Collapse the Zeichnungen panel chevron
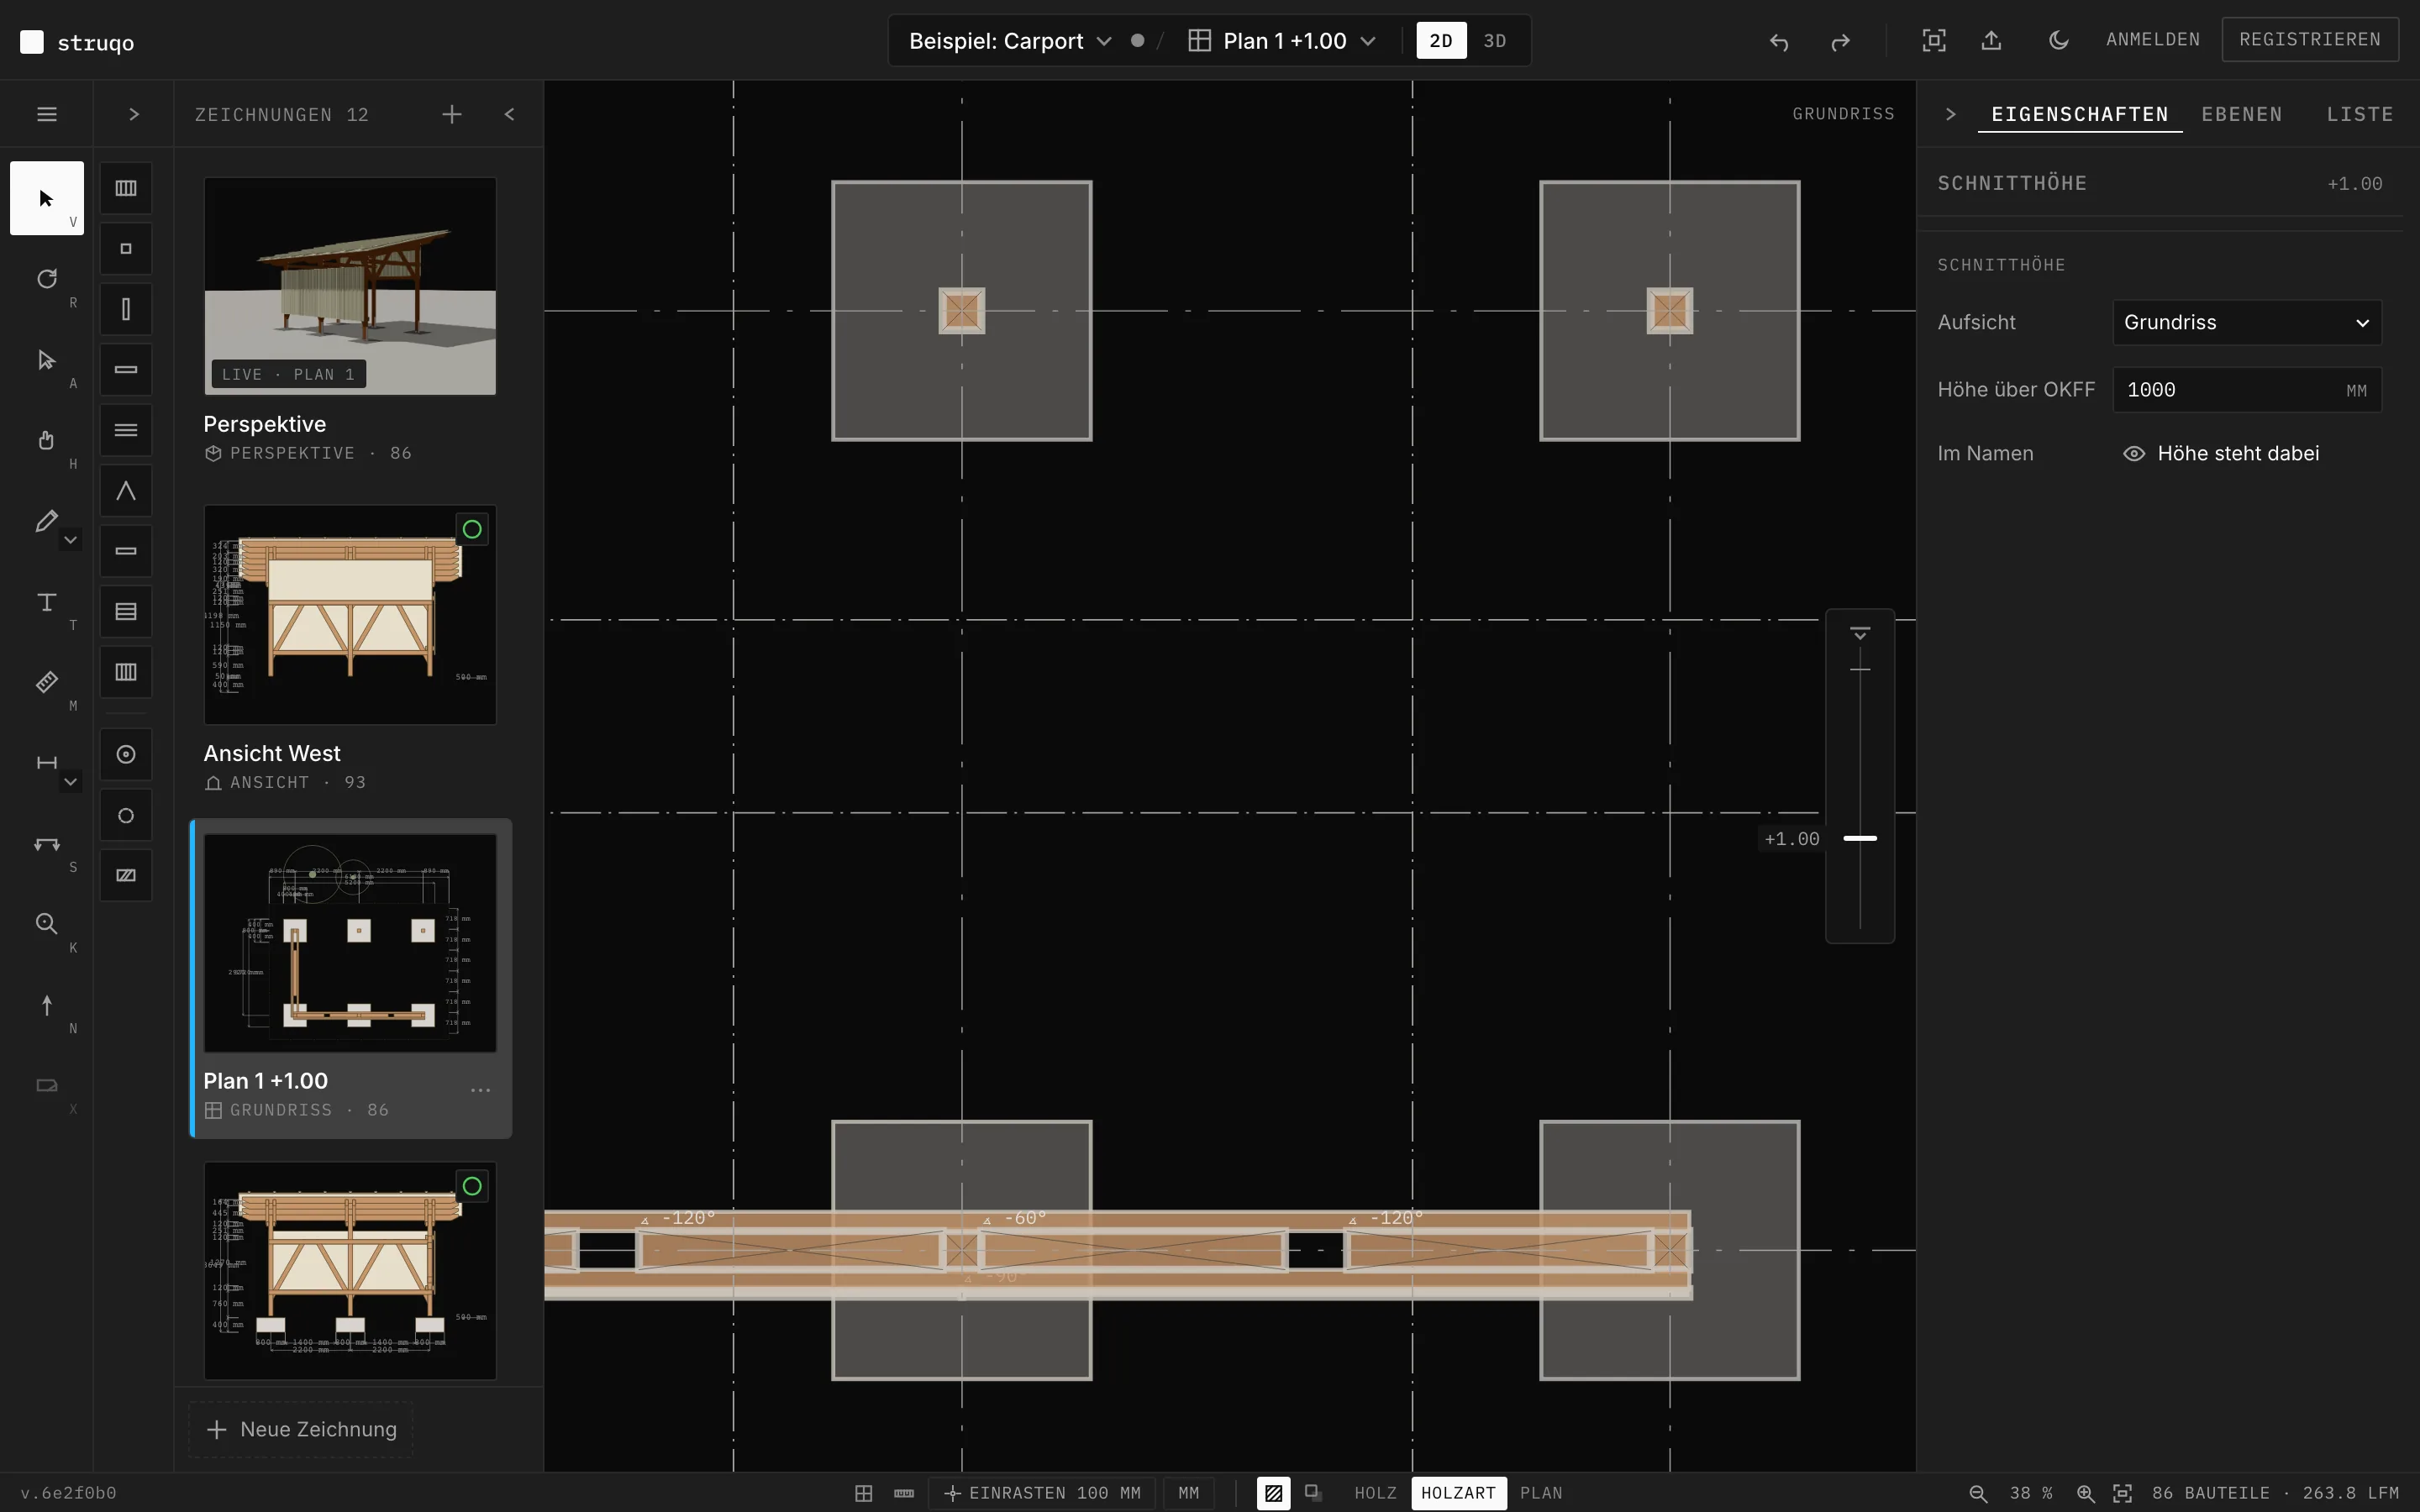Screen dimensions: 2420x1512 (x=510, y=114)
